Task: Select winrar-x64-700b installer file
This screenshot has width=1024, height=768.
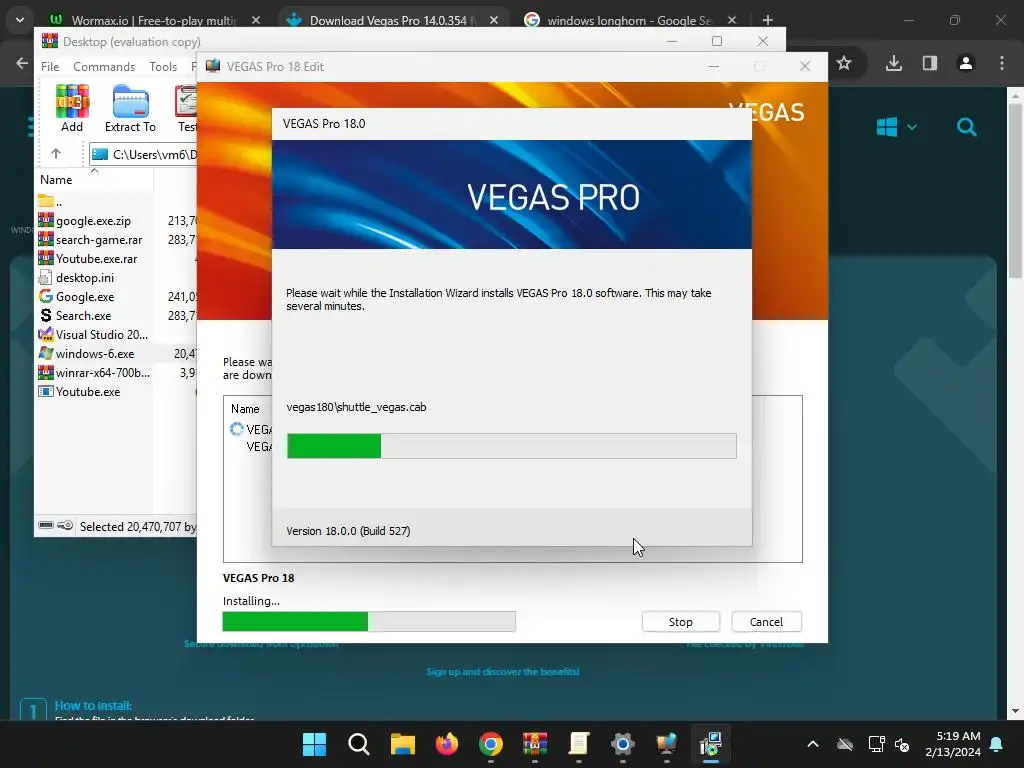Action: click(x=103, y=372)
